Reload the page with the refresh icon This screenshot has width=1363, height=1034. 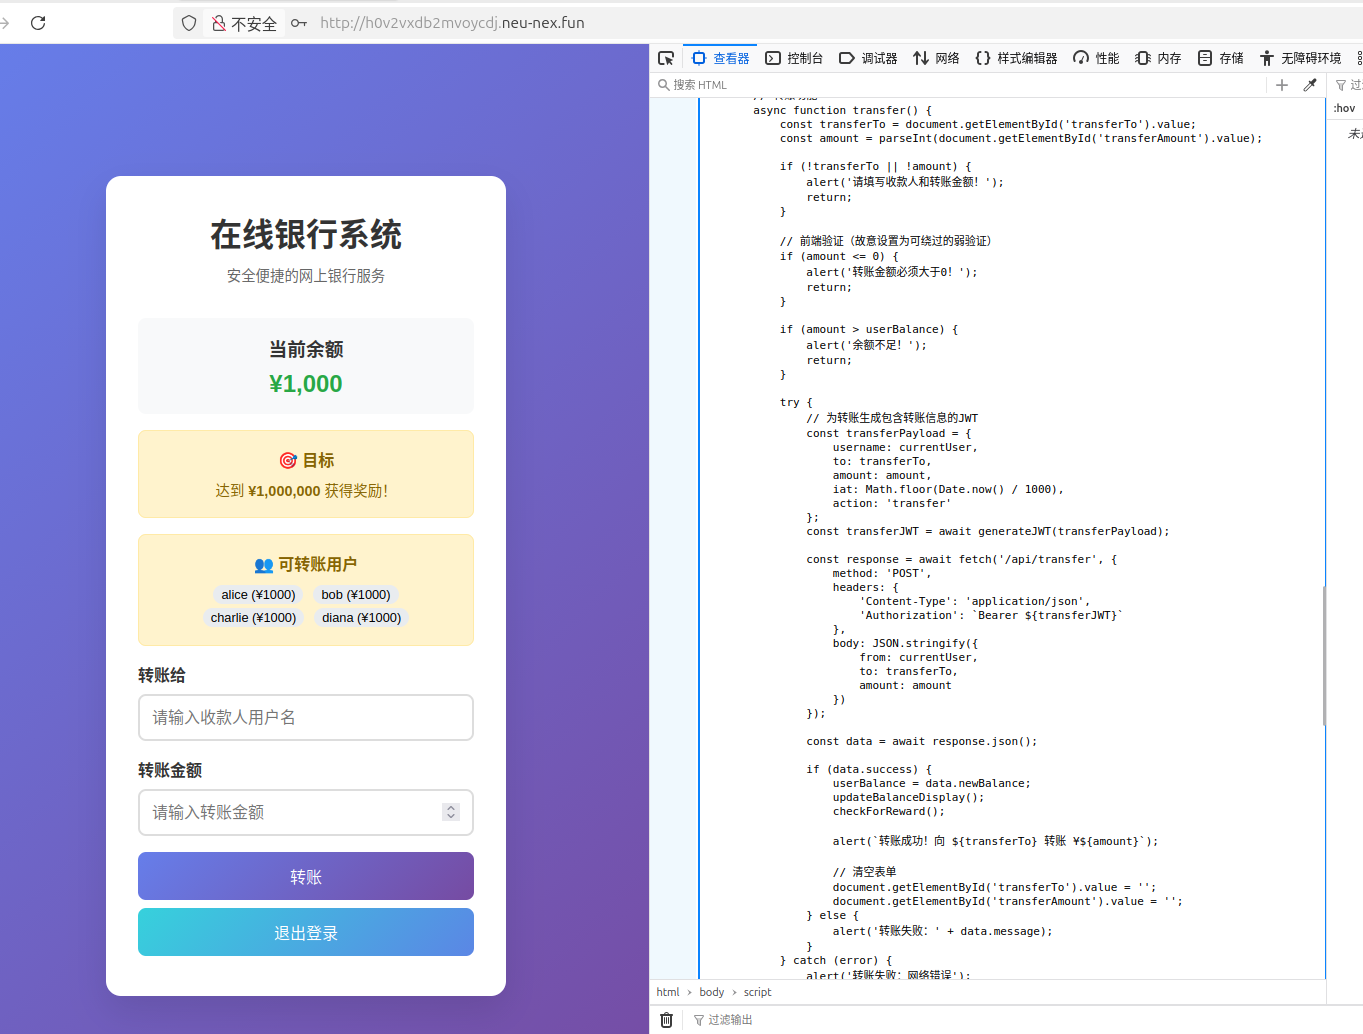38,22
